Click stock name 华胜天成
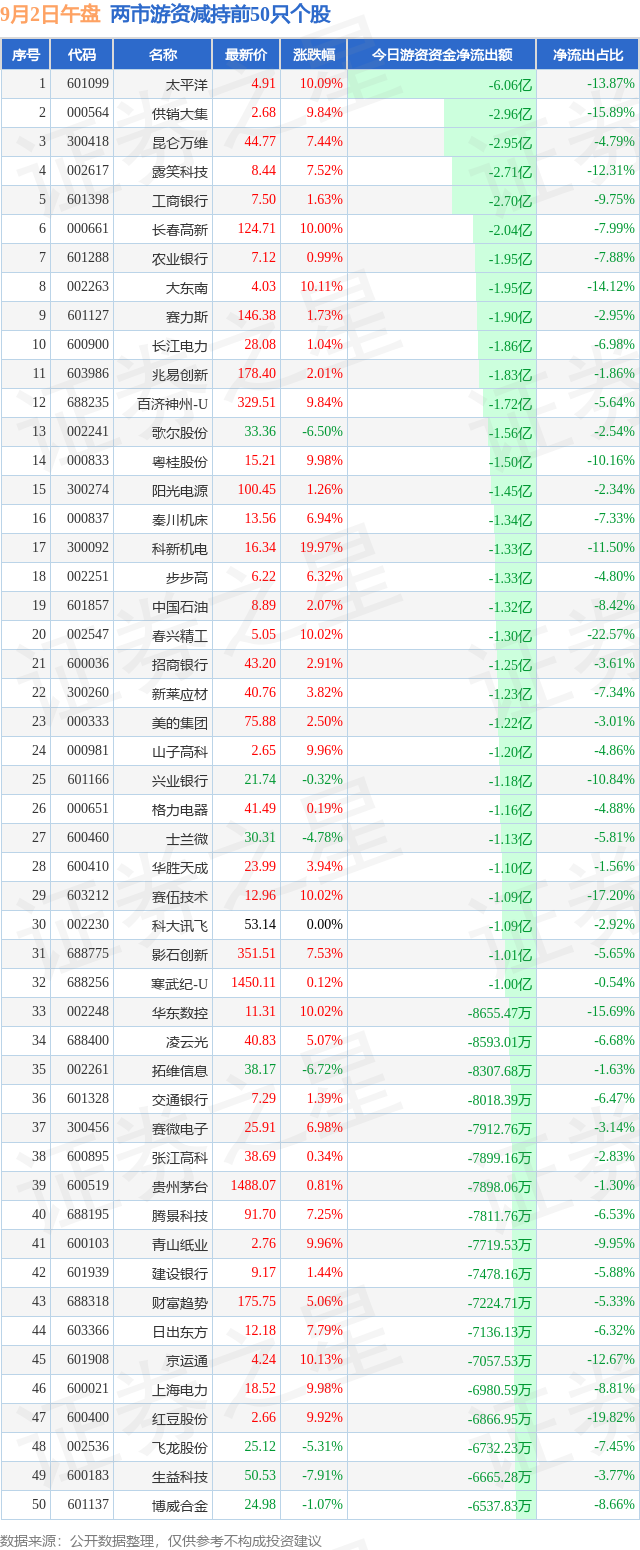The width and height of the screenshot is (640, 1550). tap(180, 867)
